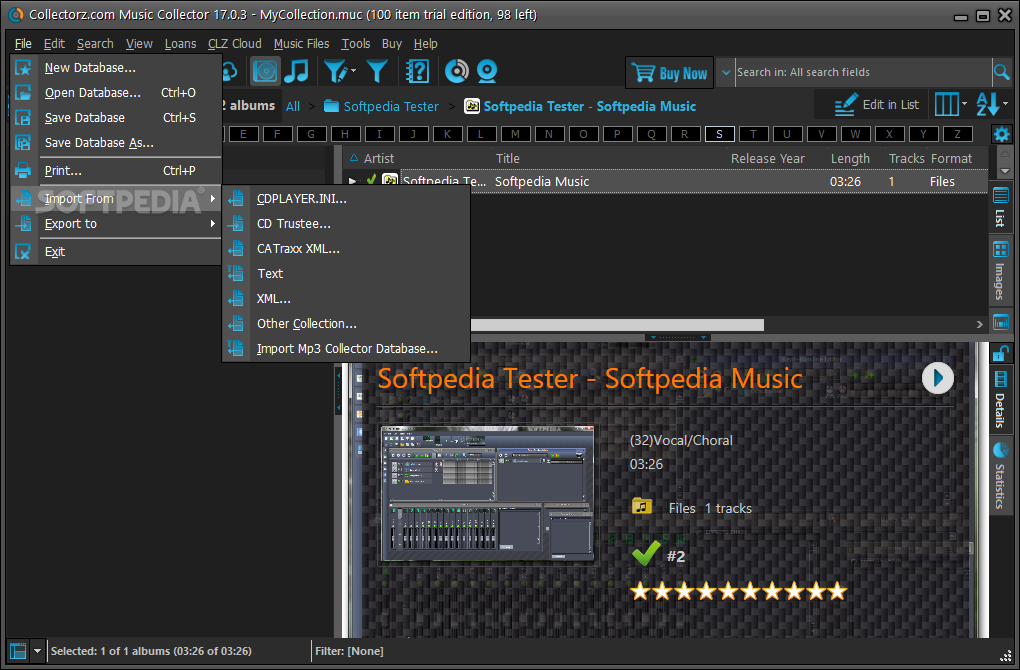Expand the Export to submenu
The image size is (1020, 670).
[117, 224]
